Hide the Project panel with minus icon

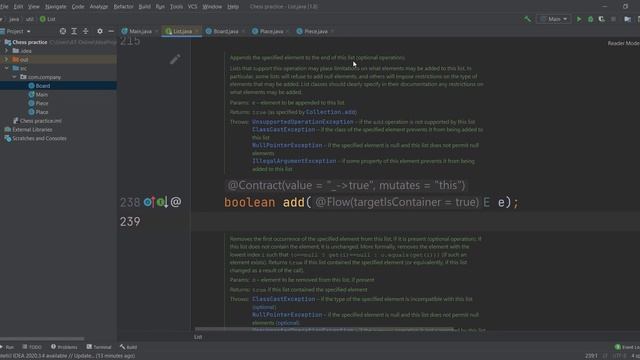[111, 31]
